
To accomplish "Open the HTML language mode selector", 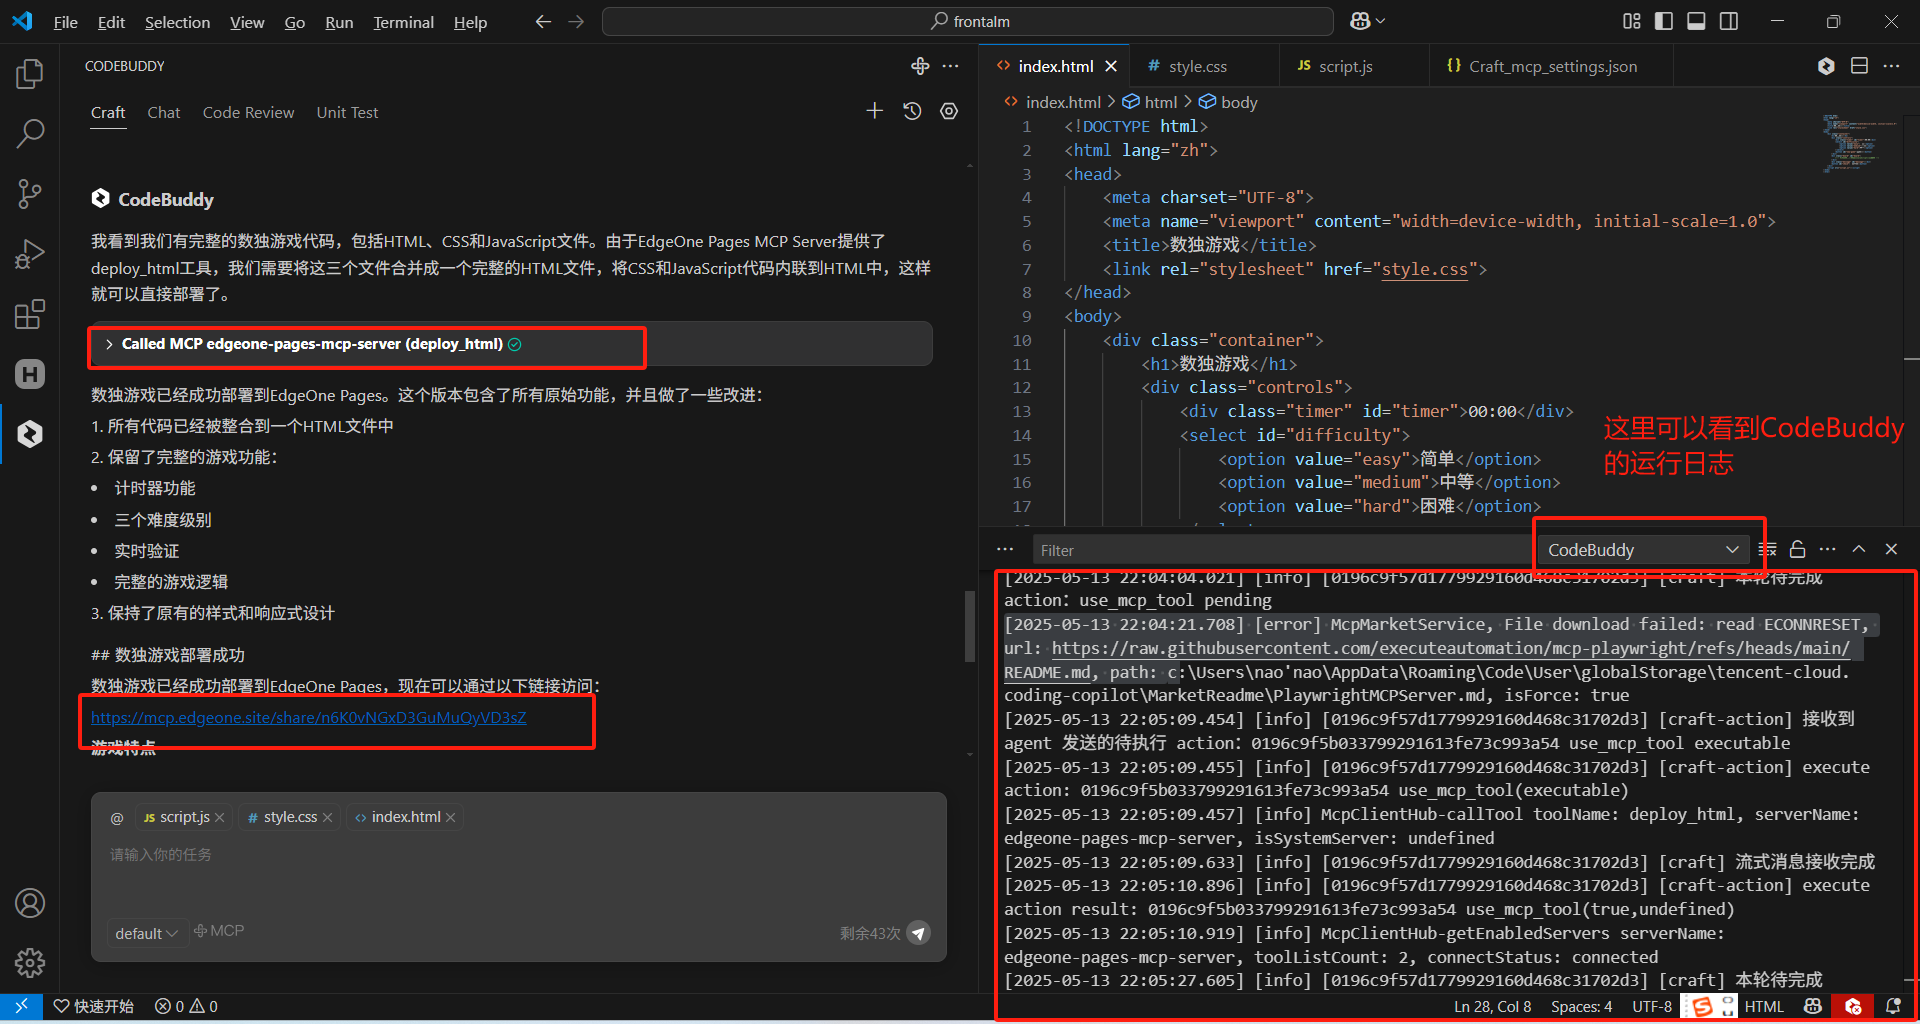I will pos(1764,1006).
